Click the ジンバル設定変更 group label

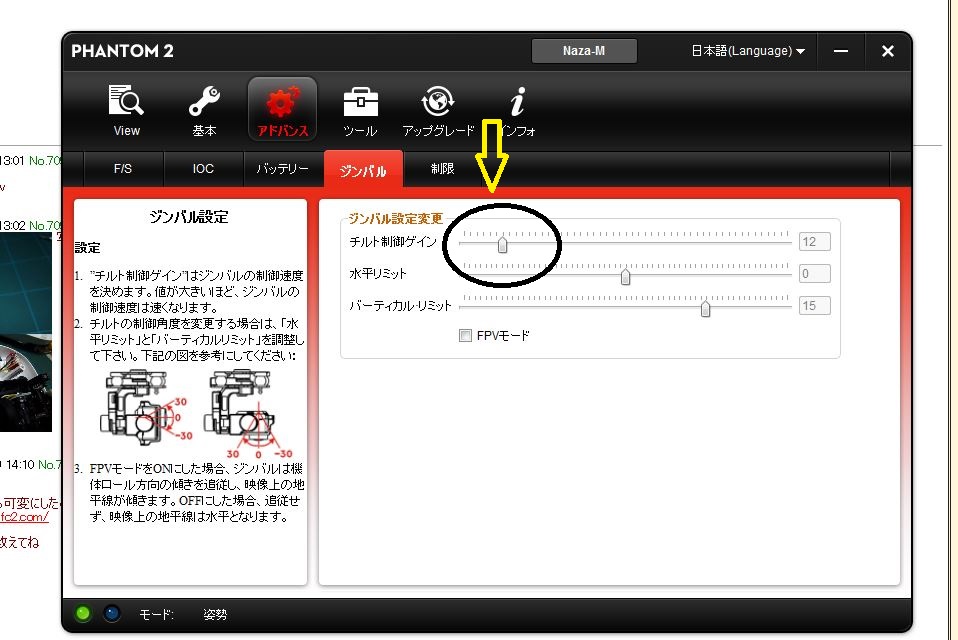[x=395, y=219]
